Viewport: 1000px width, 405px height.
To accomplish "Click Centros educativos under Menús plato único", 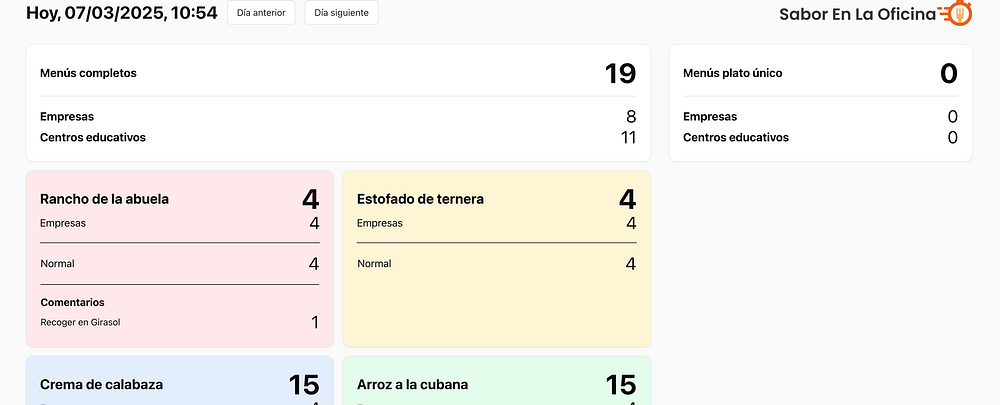I will (x=820, y=137).
